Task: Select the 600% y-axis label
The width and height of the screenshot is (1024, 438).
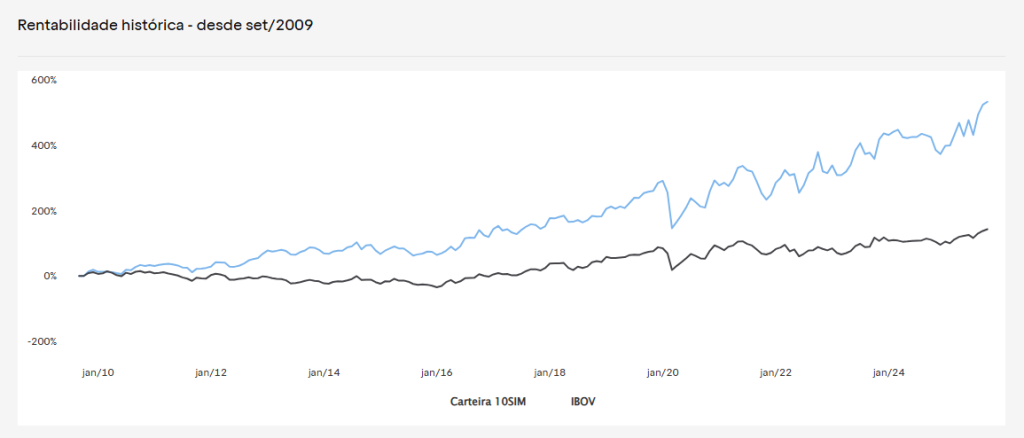Action: (44, 80)
